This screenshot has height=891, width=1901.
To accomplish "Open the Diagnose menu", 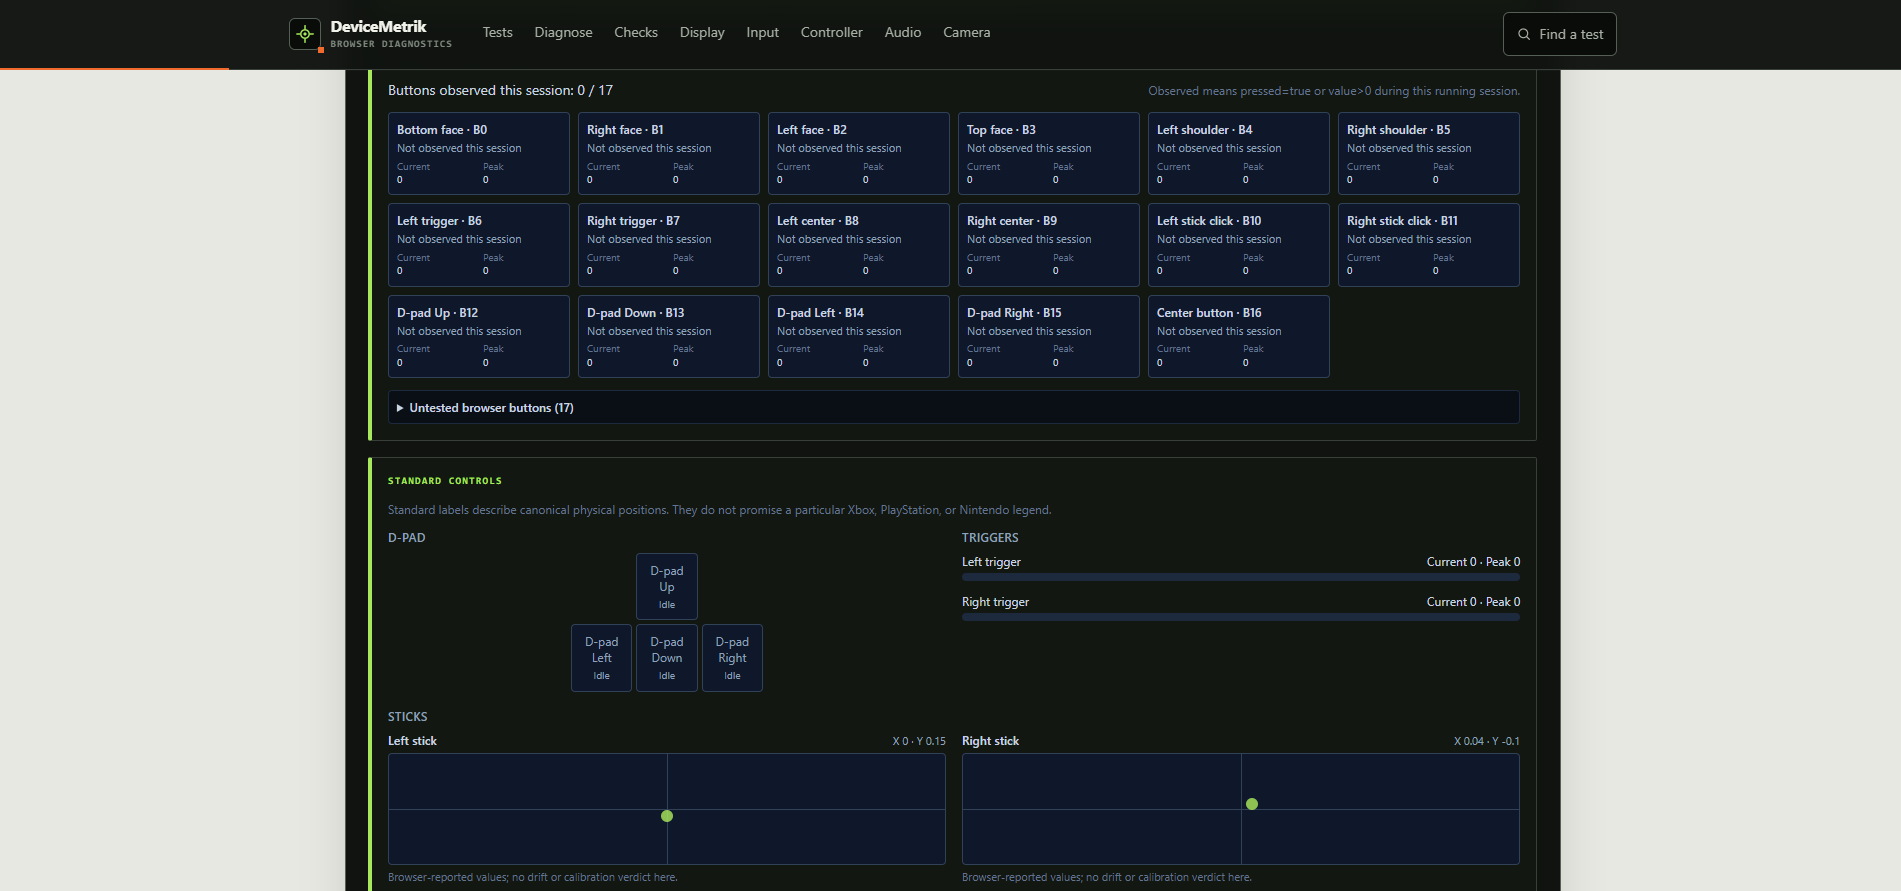I will coord(563,33).
